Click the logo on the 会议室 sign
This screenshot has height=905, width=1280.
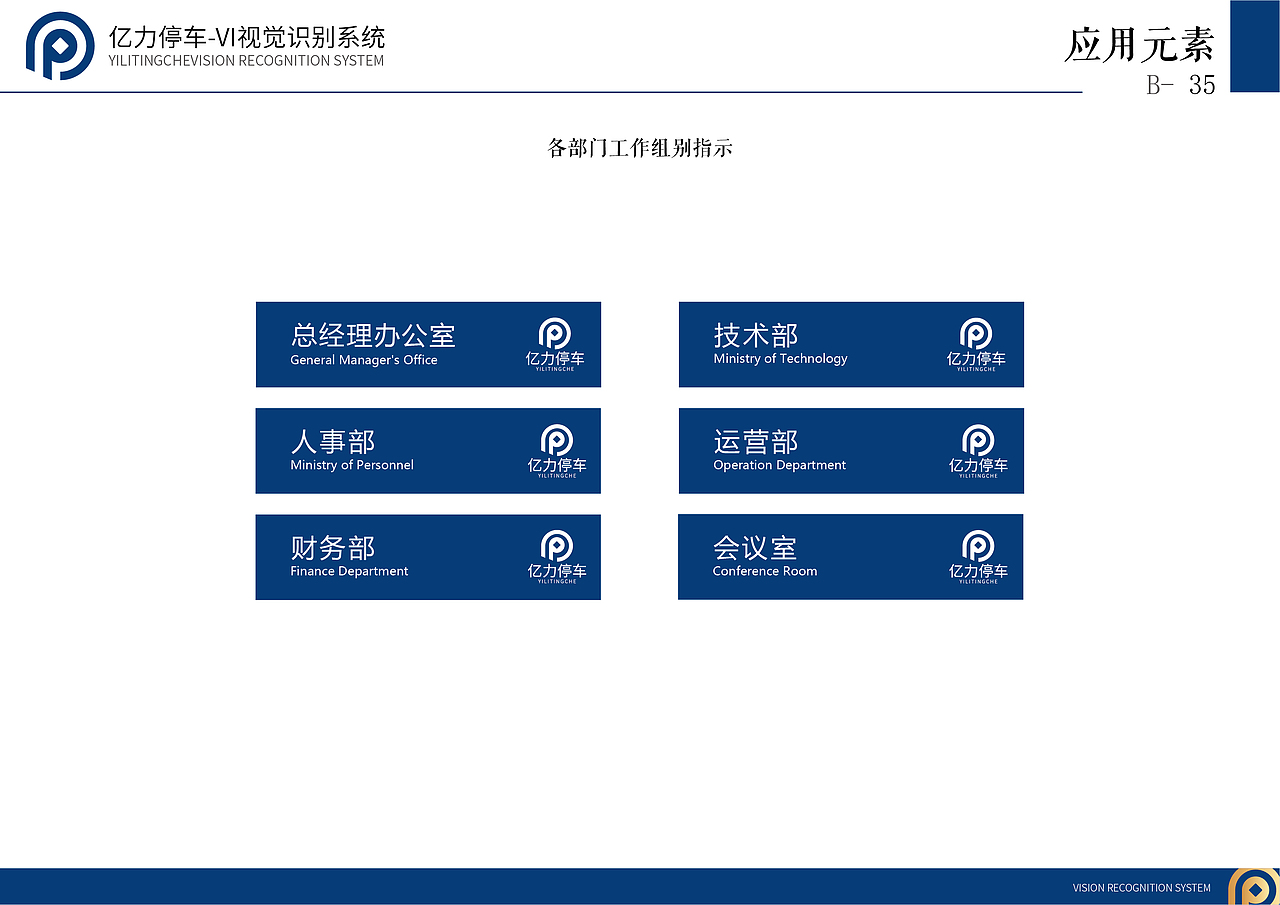pos(978,557)
